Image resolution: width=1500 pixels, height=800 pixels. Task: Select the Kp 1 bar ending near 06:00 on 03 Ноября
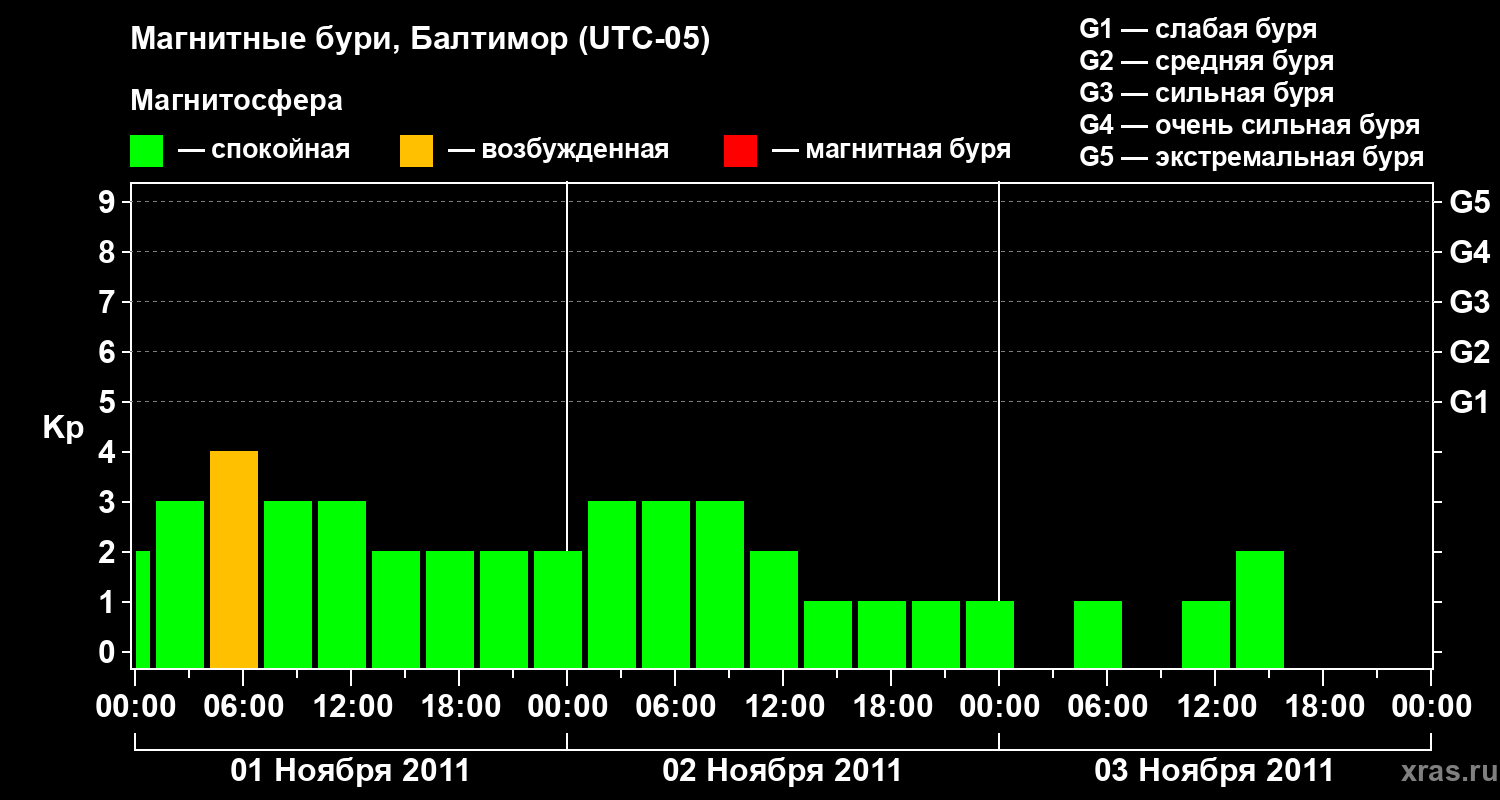1098,634
